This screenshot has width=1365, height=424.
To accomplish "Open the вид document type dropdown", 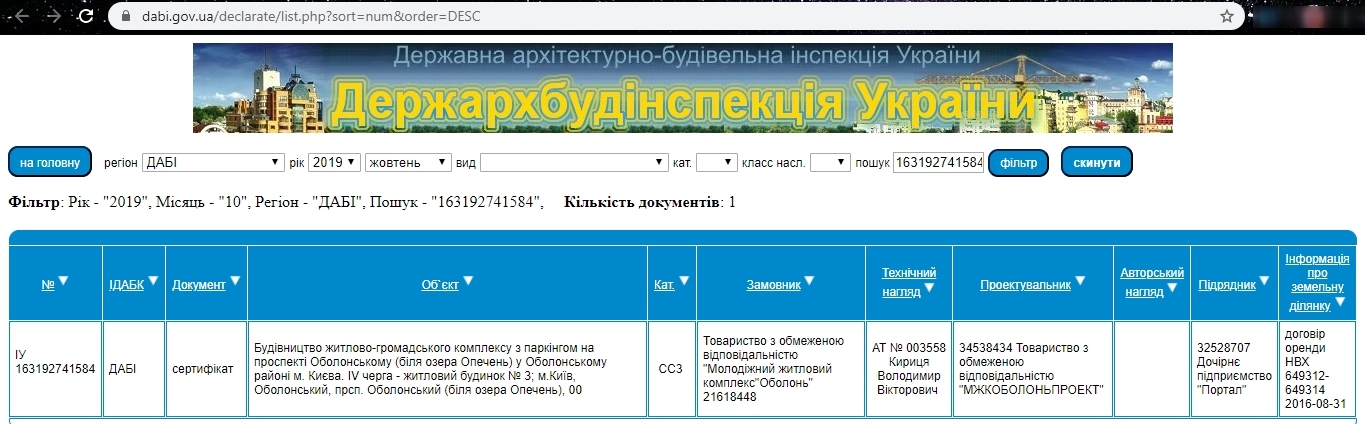I will pyautogui.click(x=574, y=162).
